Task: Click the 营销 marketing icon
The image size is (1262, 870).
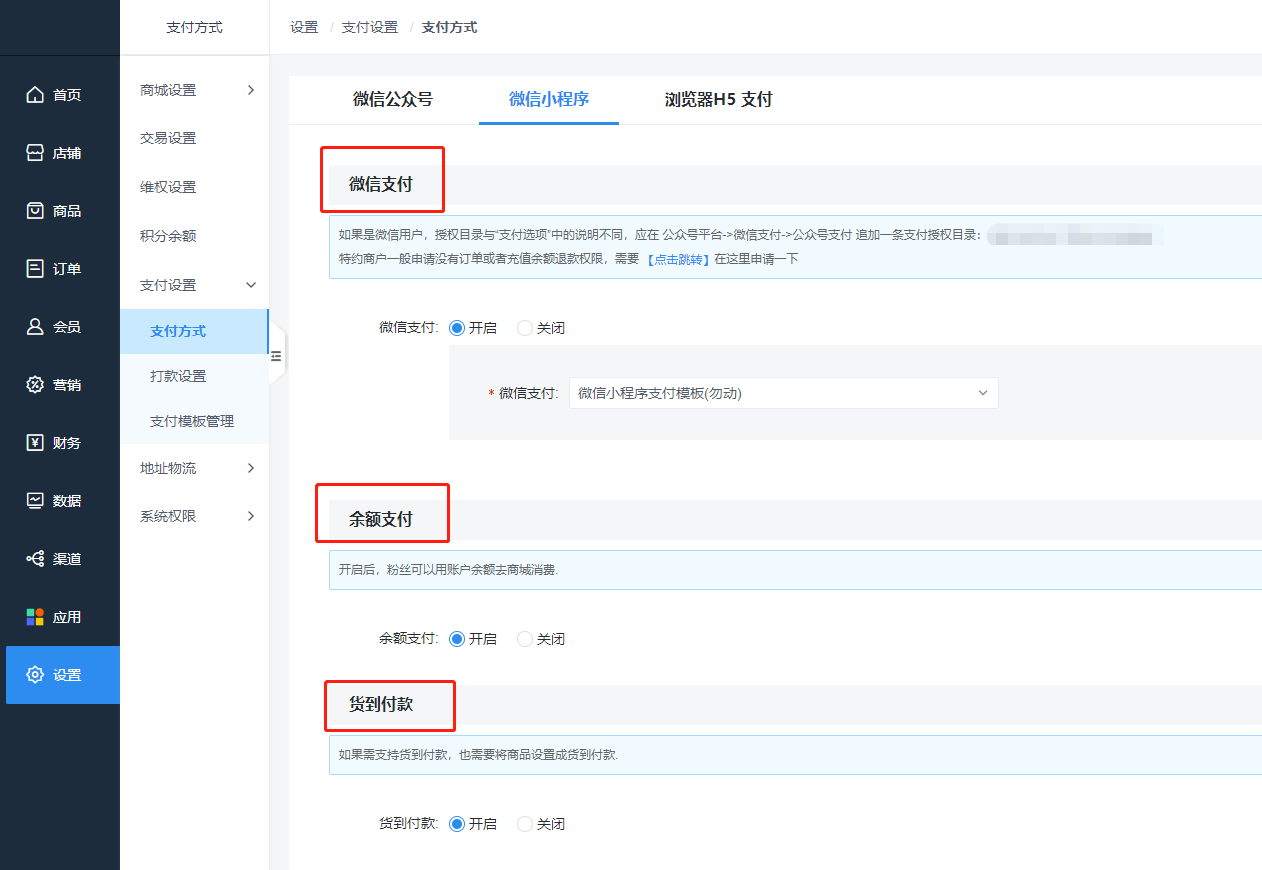Action: [x=35, y=385]
